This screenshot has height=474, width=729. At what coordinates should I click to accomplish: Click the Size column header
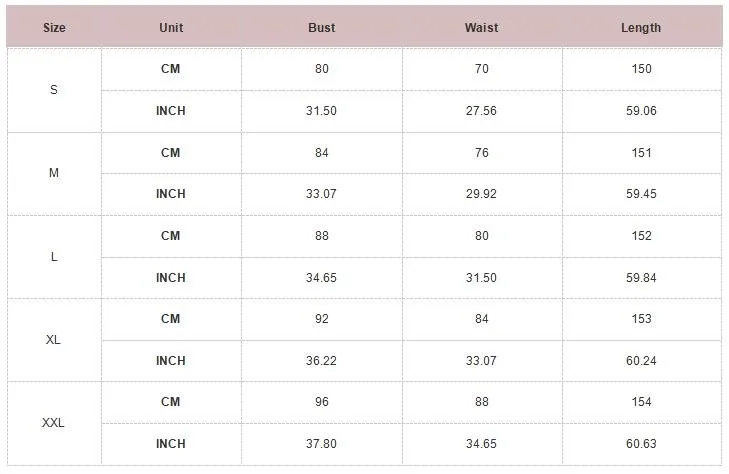pos(54,27)
